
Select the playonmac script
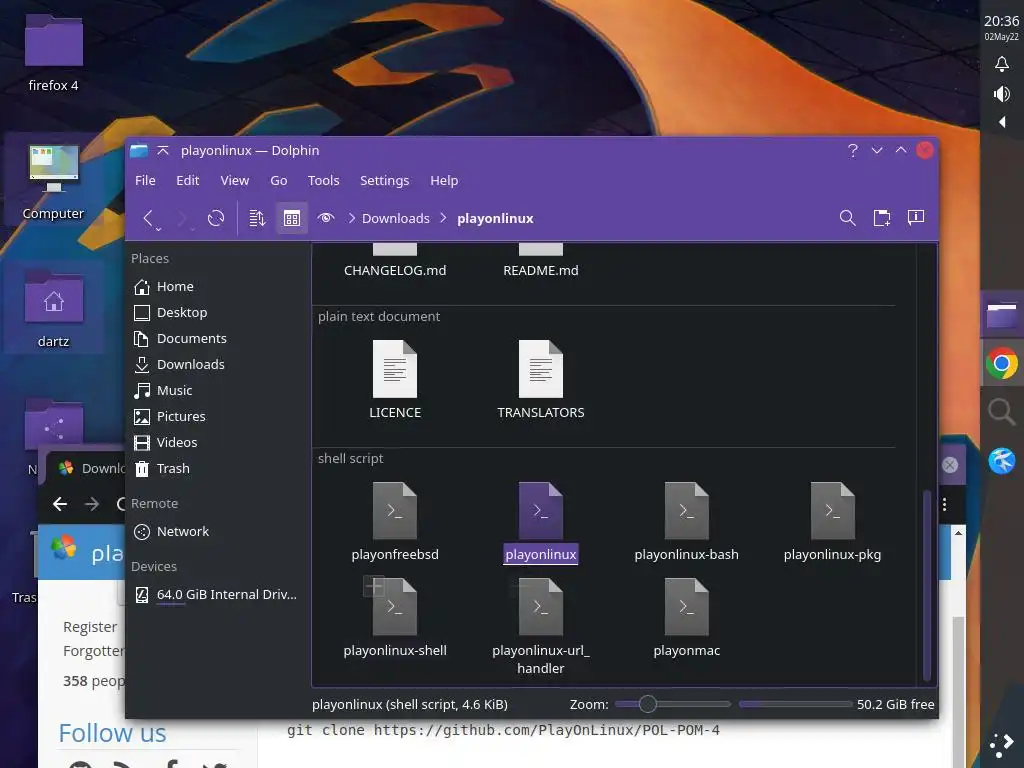[x=686, y=618]
